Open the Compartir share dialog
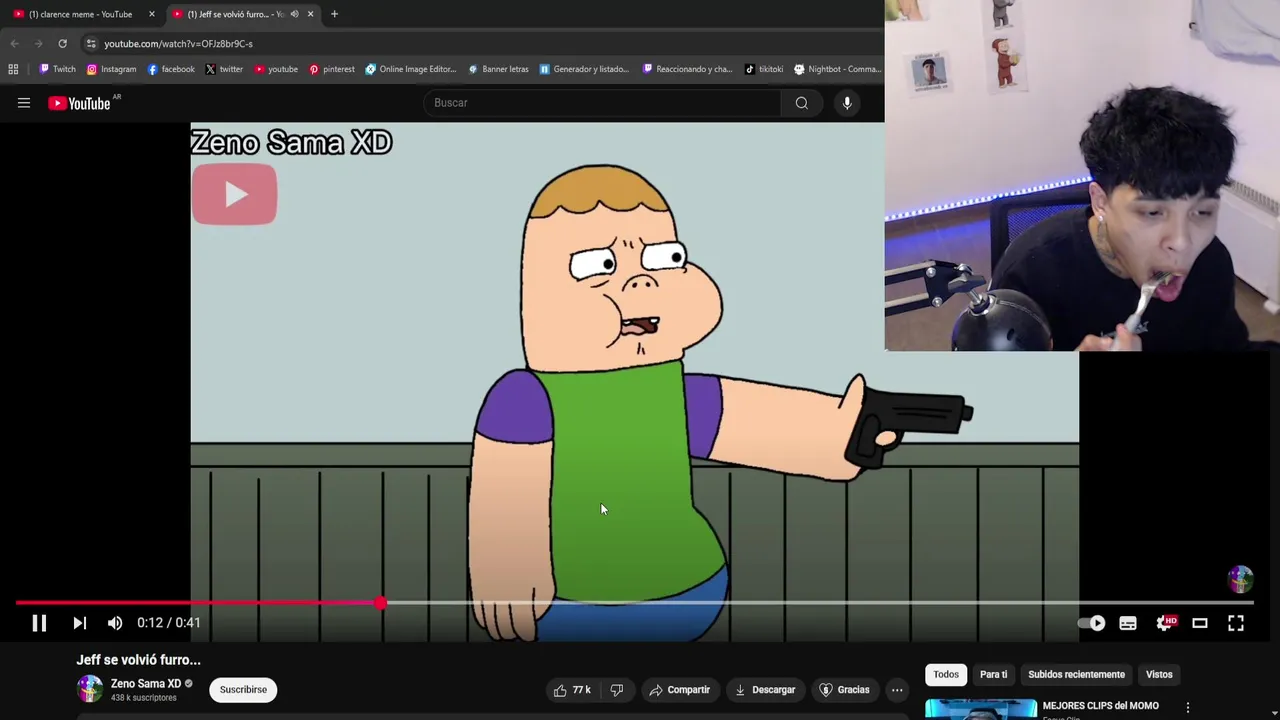The image size is (1280, 720). [679, 690]
